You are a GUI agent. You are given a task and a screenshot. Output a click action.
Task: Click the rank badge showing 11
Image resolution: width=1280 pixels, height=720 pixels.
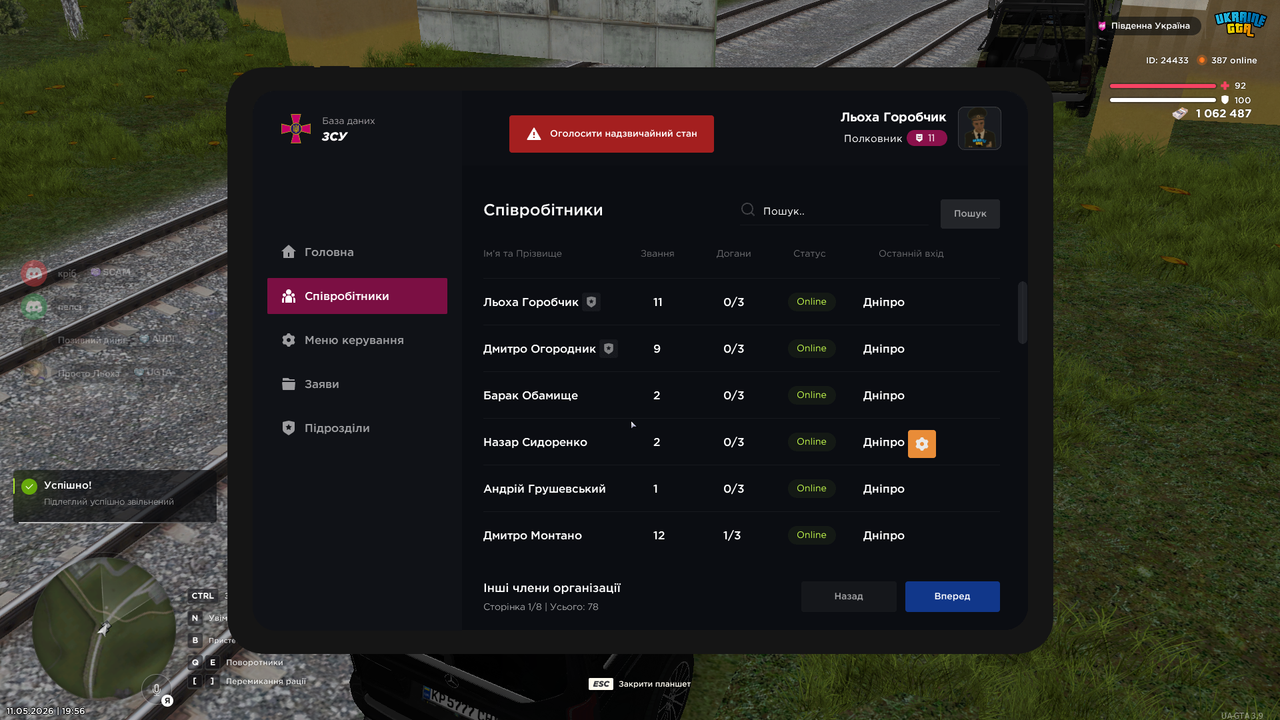pyautogui.click(x=927, y=138)
